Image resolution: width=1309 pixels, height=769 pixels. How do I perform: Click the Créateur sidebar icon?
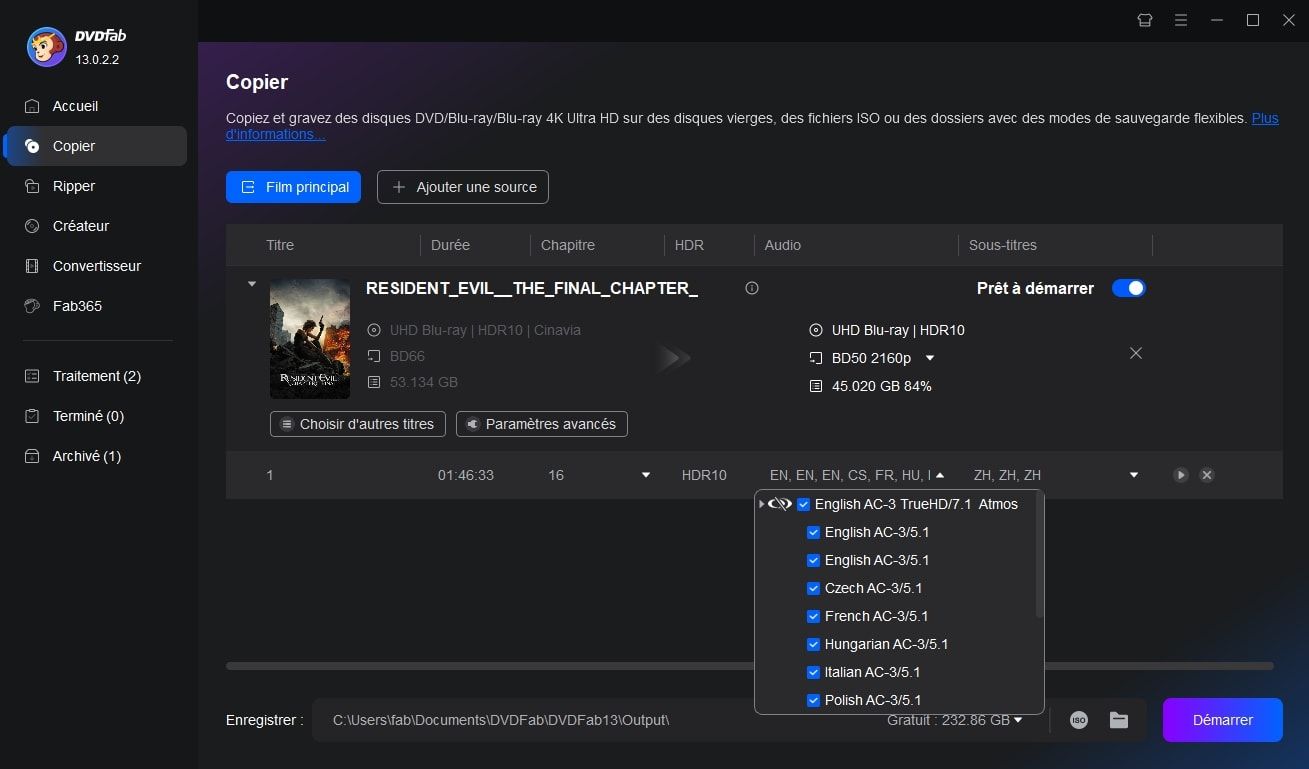point(33,226)
